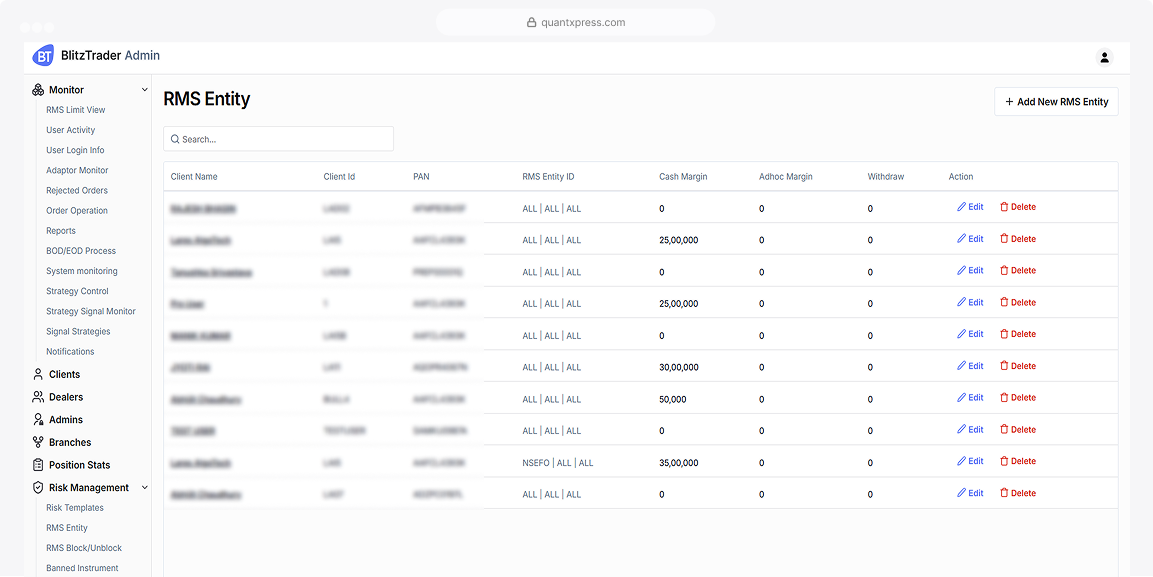
Task: Focus the Search input field
Action: pyautogui.click(x=278, y=139)
